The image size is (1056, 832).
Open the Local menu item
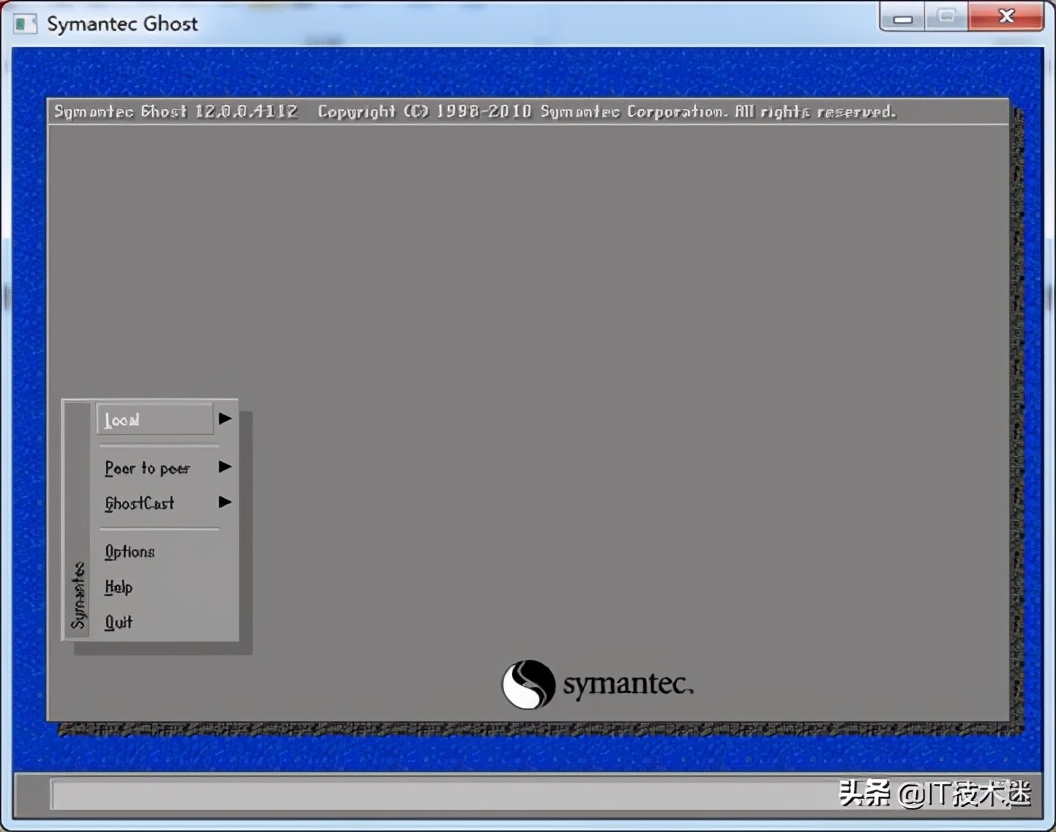(155, 419)
